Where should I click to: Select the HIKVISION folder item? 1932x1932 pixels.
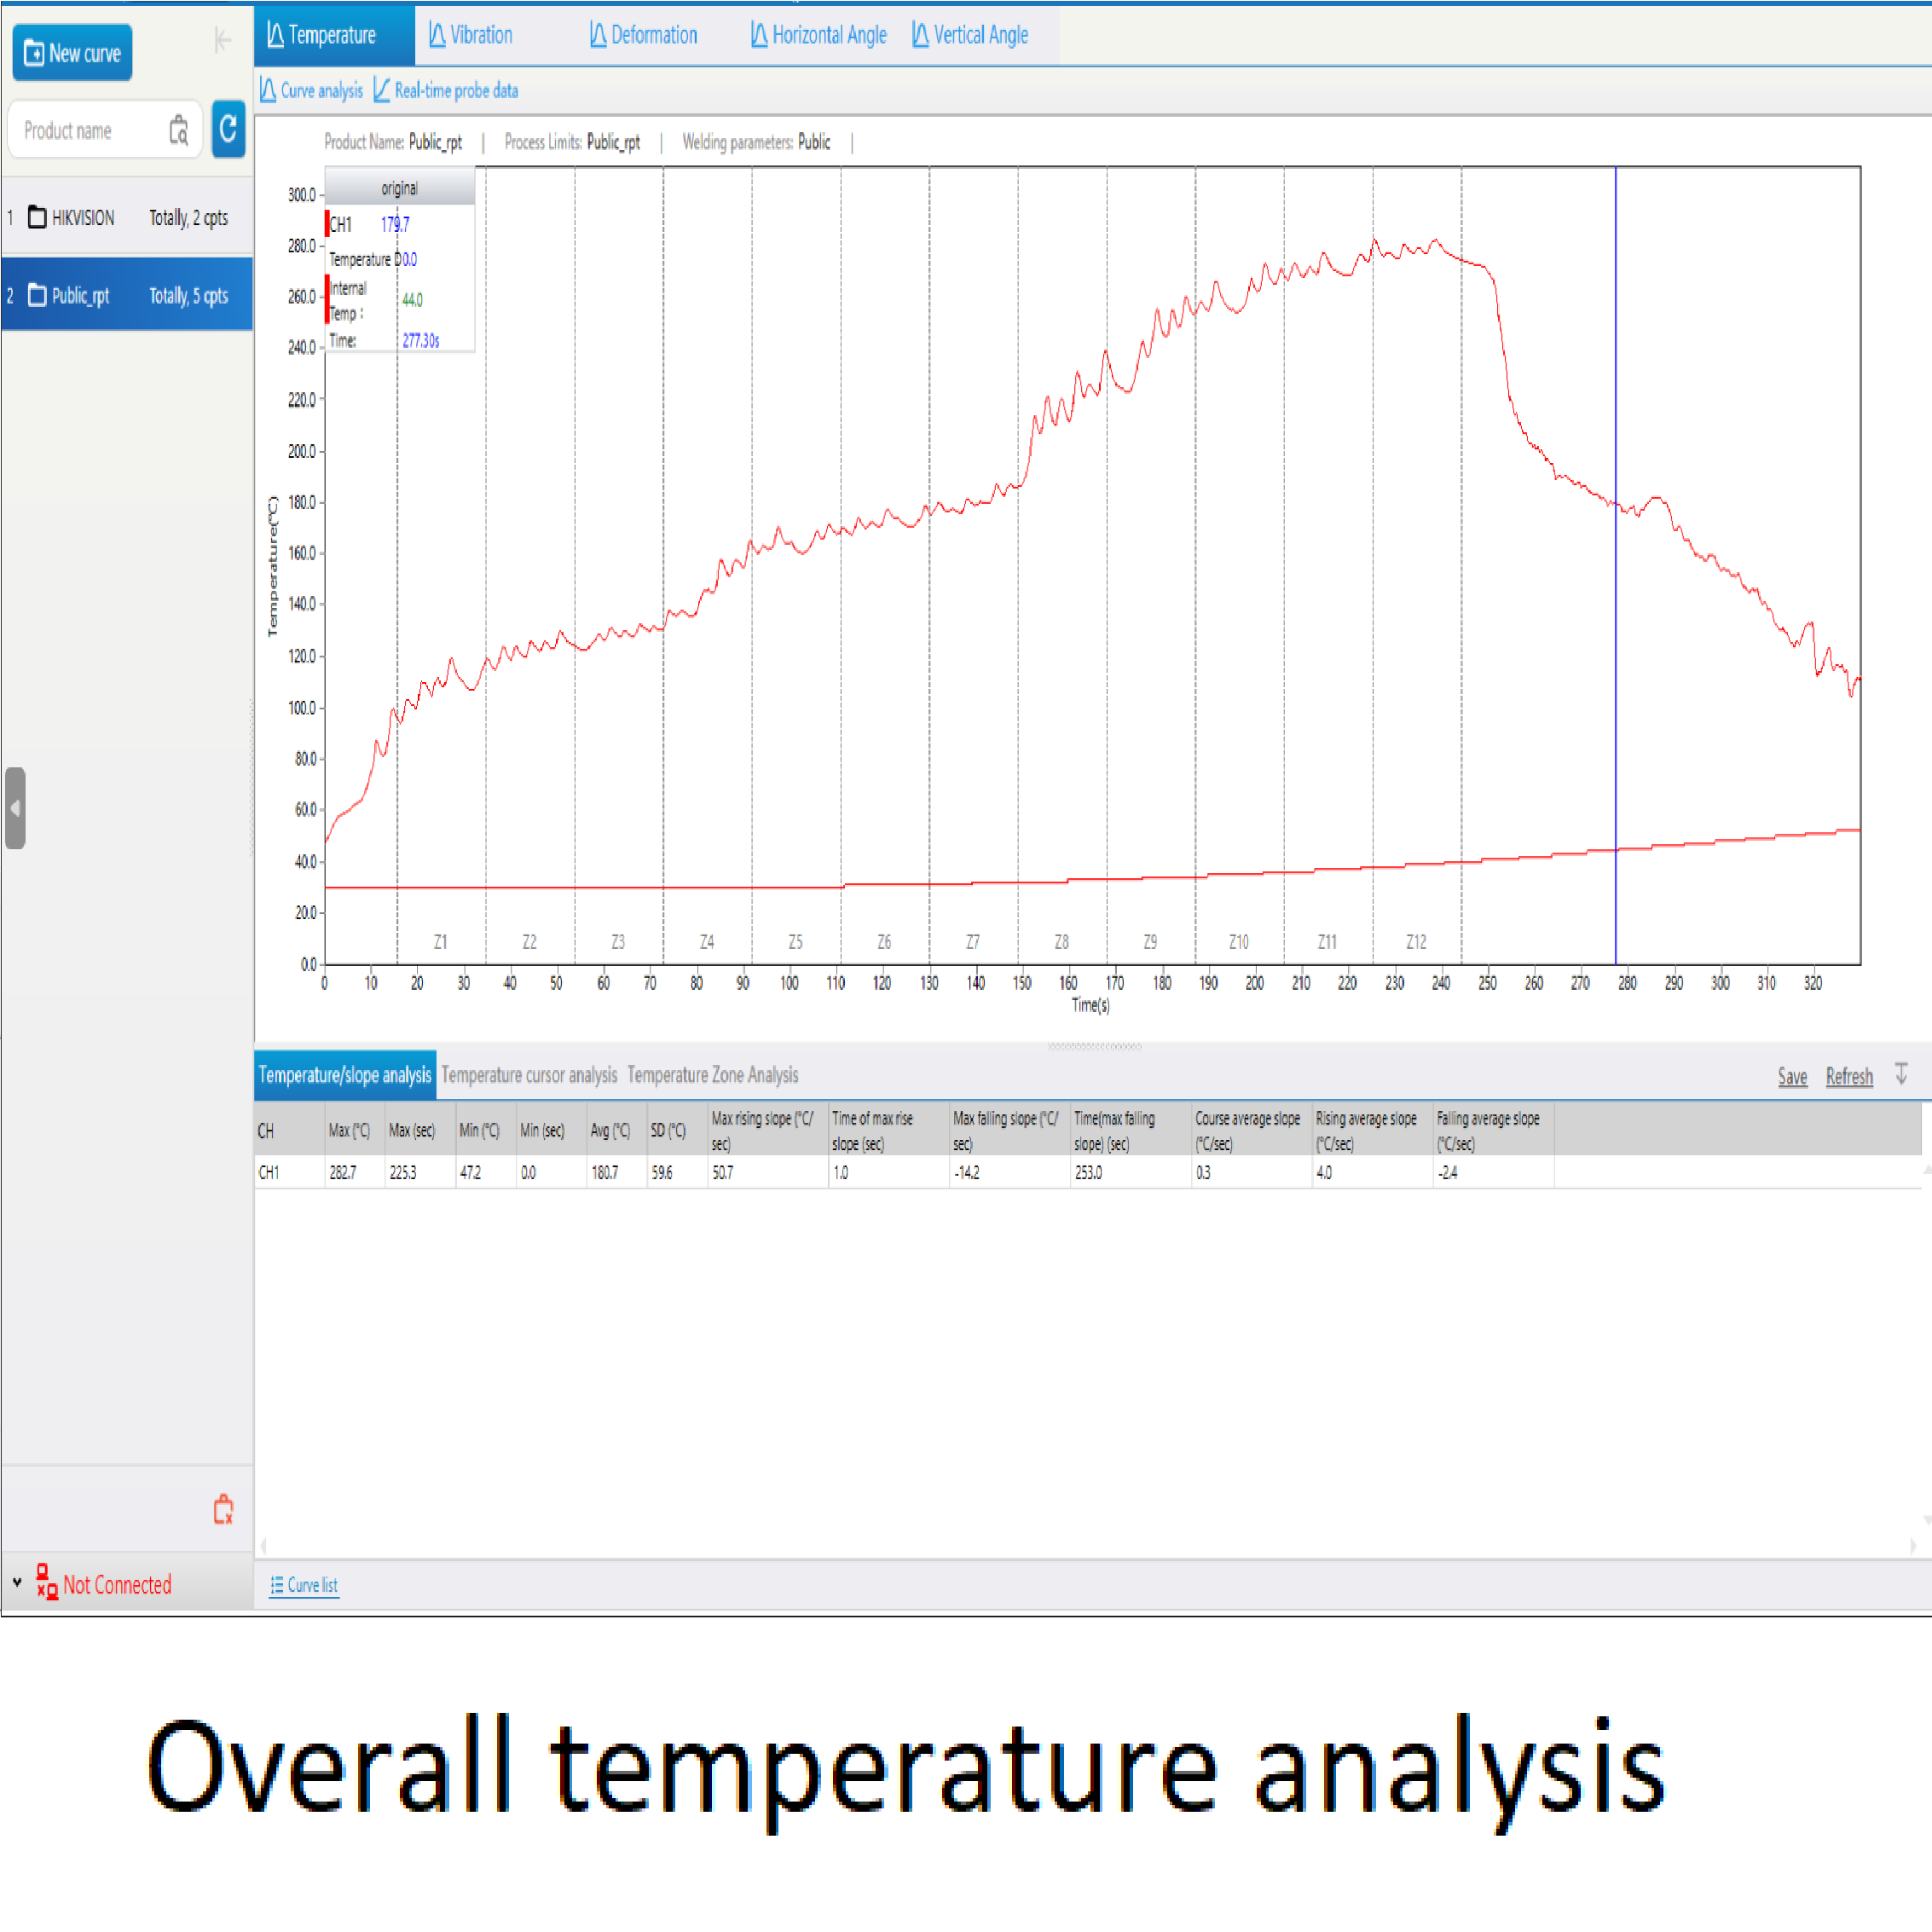82,218
